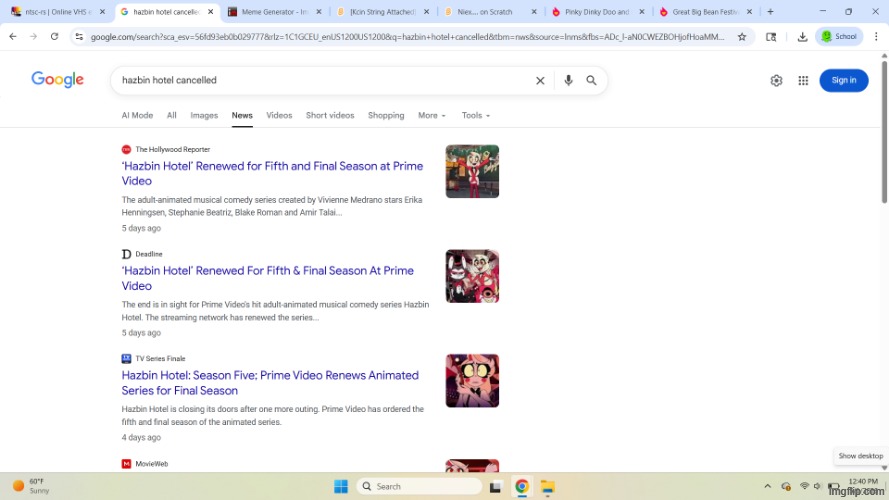This screenshot has height=500, width=889.
Task: Click the Deadline source label
Action: click(149, 254)
